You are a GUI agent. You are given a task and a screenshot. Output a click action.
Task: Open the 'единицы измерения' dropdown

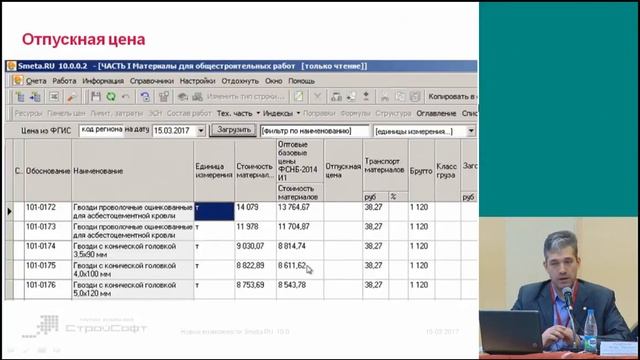point(471,131)
